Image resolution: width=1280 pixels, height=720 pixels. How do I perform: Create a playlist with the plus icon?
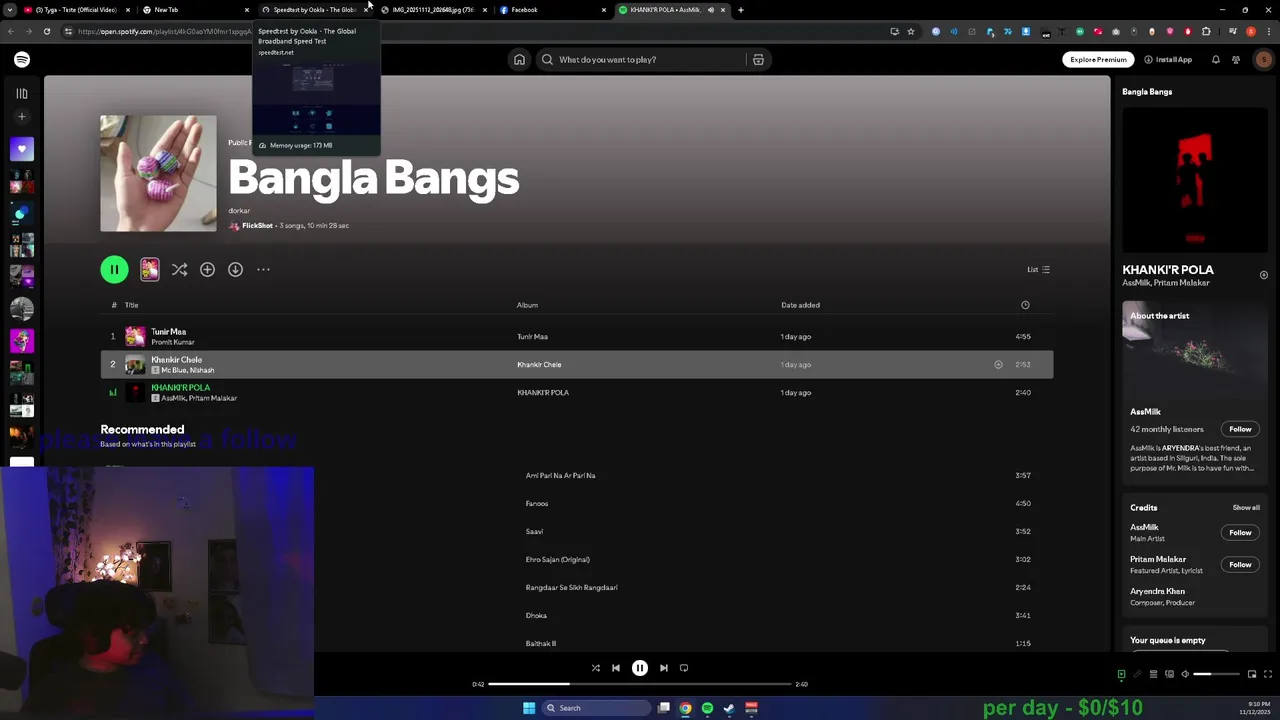tap(22, 117)
